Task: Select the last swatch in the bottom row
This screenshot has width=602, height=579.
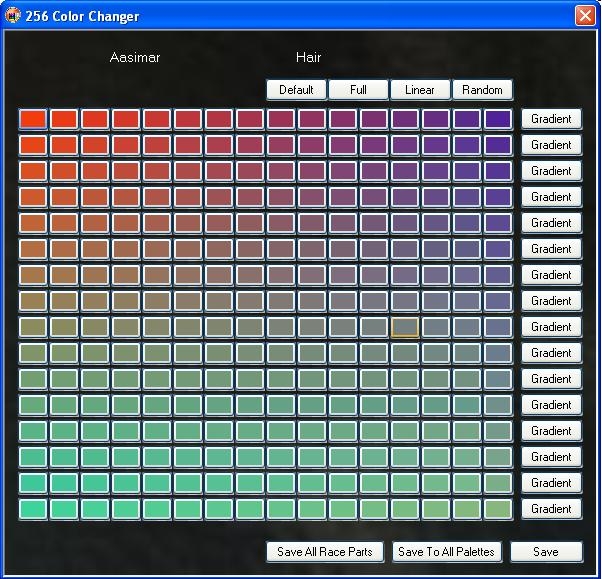Action: [498, 509]
